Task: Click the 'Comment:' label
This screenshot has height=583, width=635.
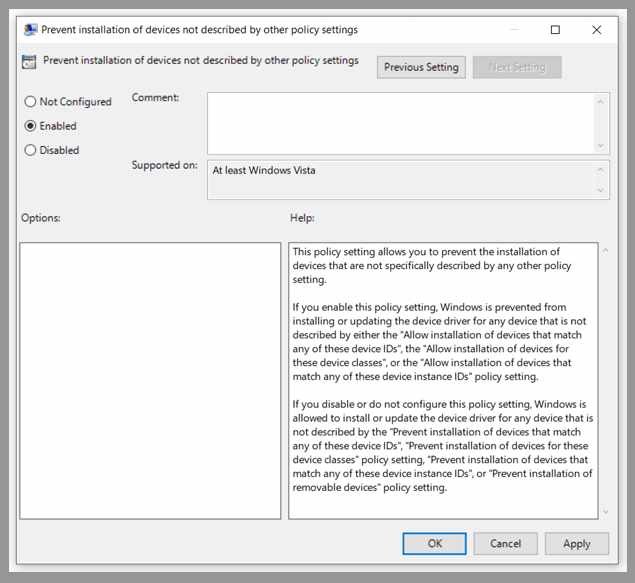Action: pyautogui.click(x=155, y=98)
